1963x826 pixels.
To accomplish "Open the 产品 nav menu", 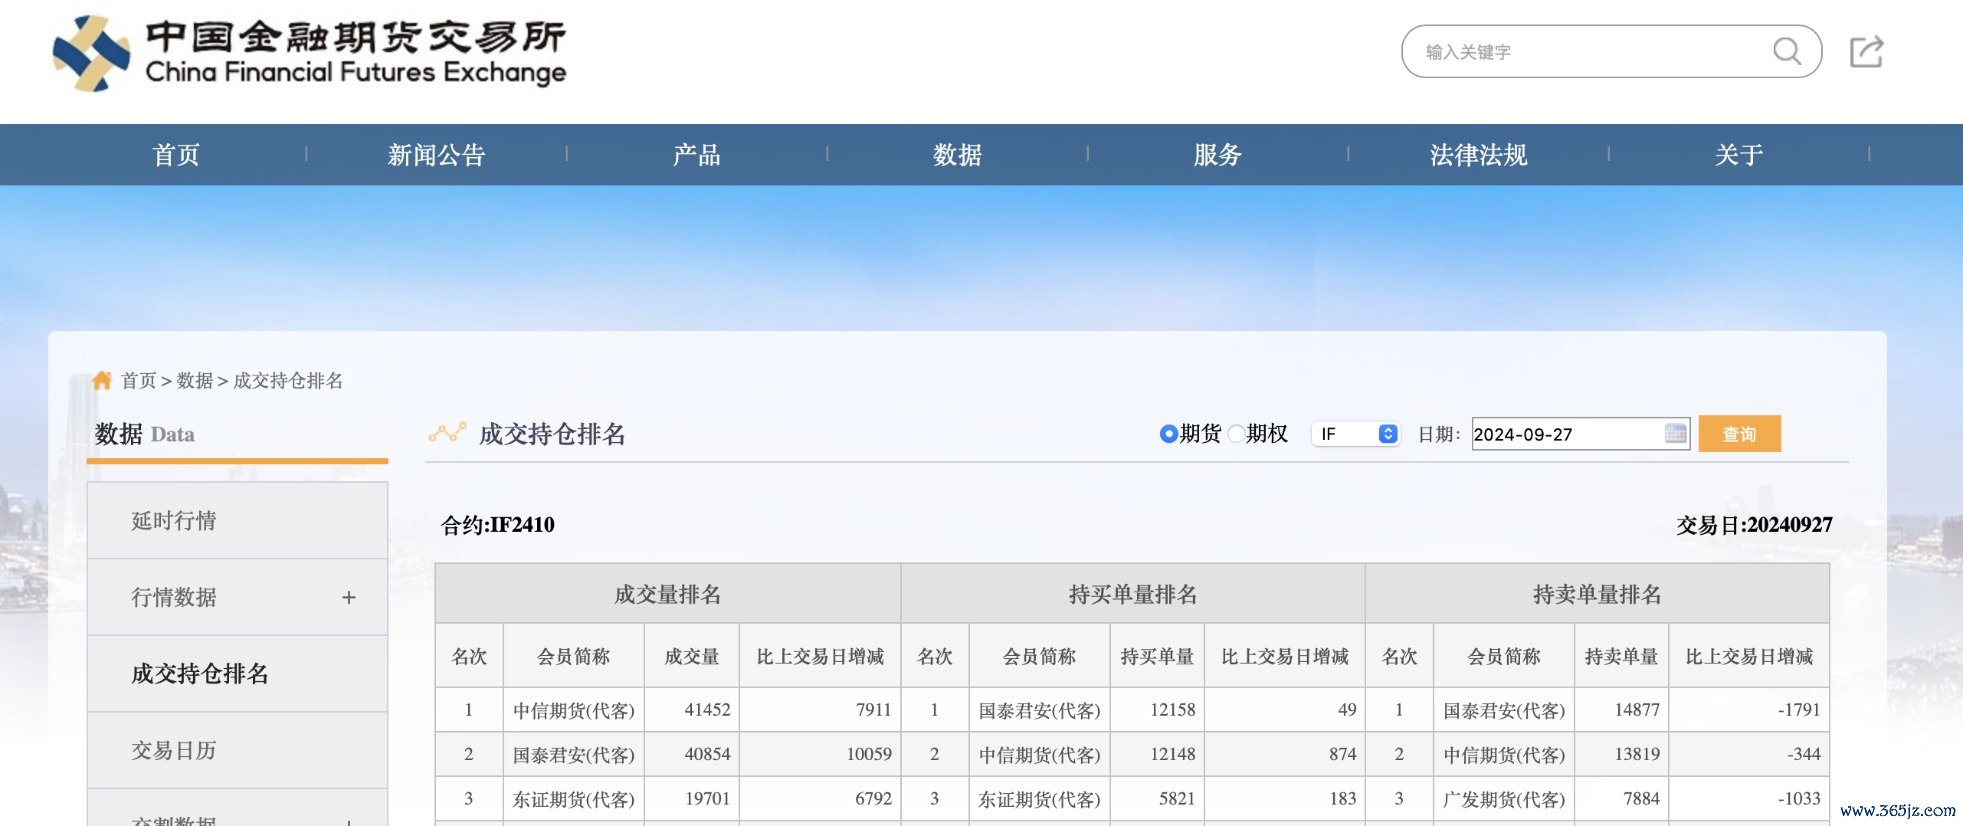I will click(x=697, y=155).
